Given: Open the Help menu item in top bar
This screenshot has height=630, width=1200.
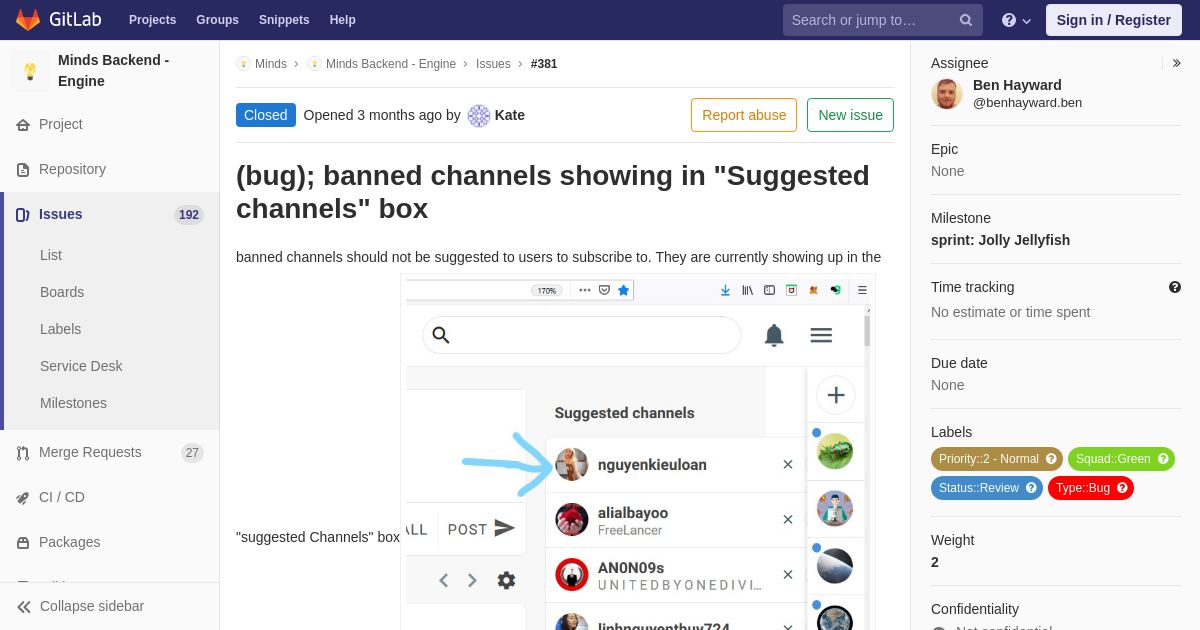Looking at the screenshot, I should 343,20.
